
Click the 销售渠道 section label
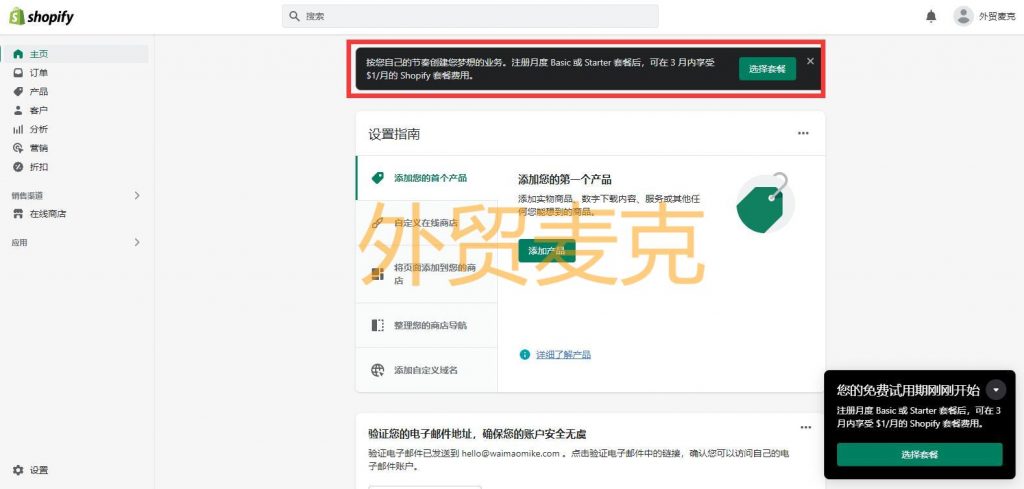click(x=27, y=196)
